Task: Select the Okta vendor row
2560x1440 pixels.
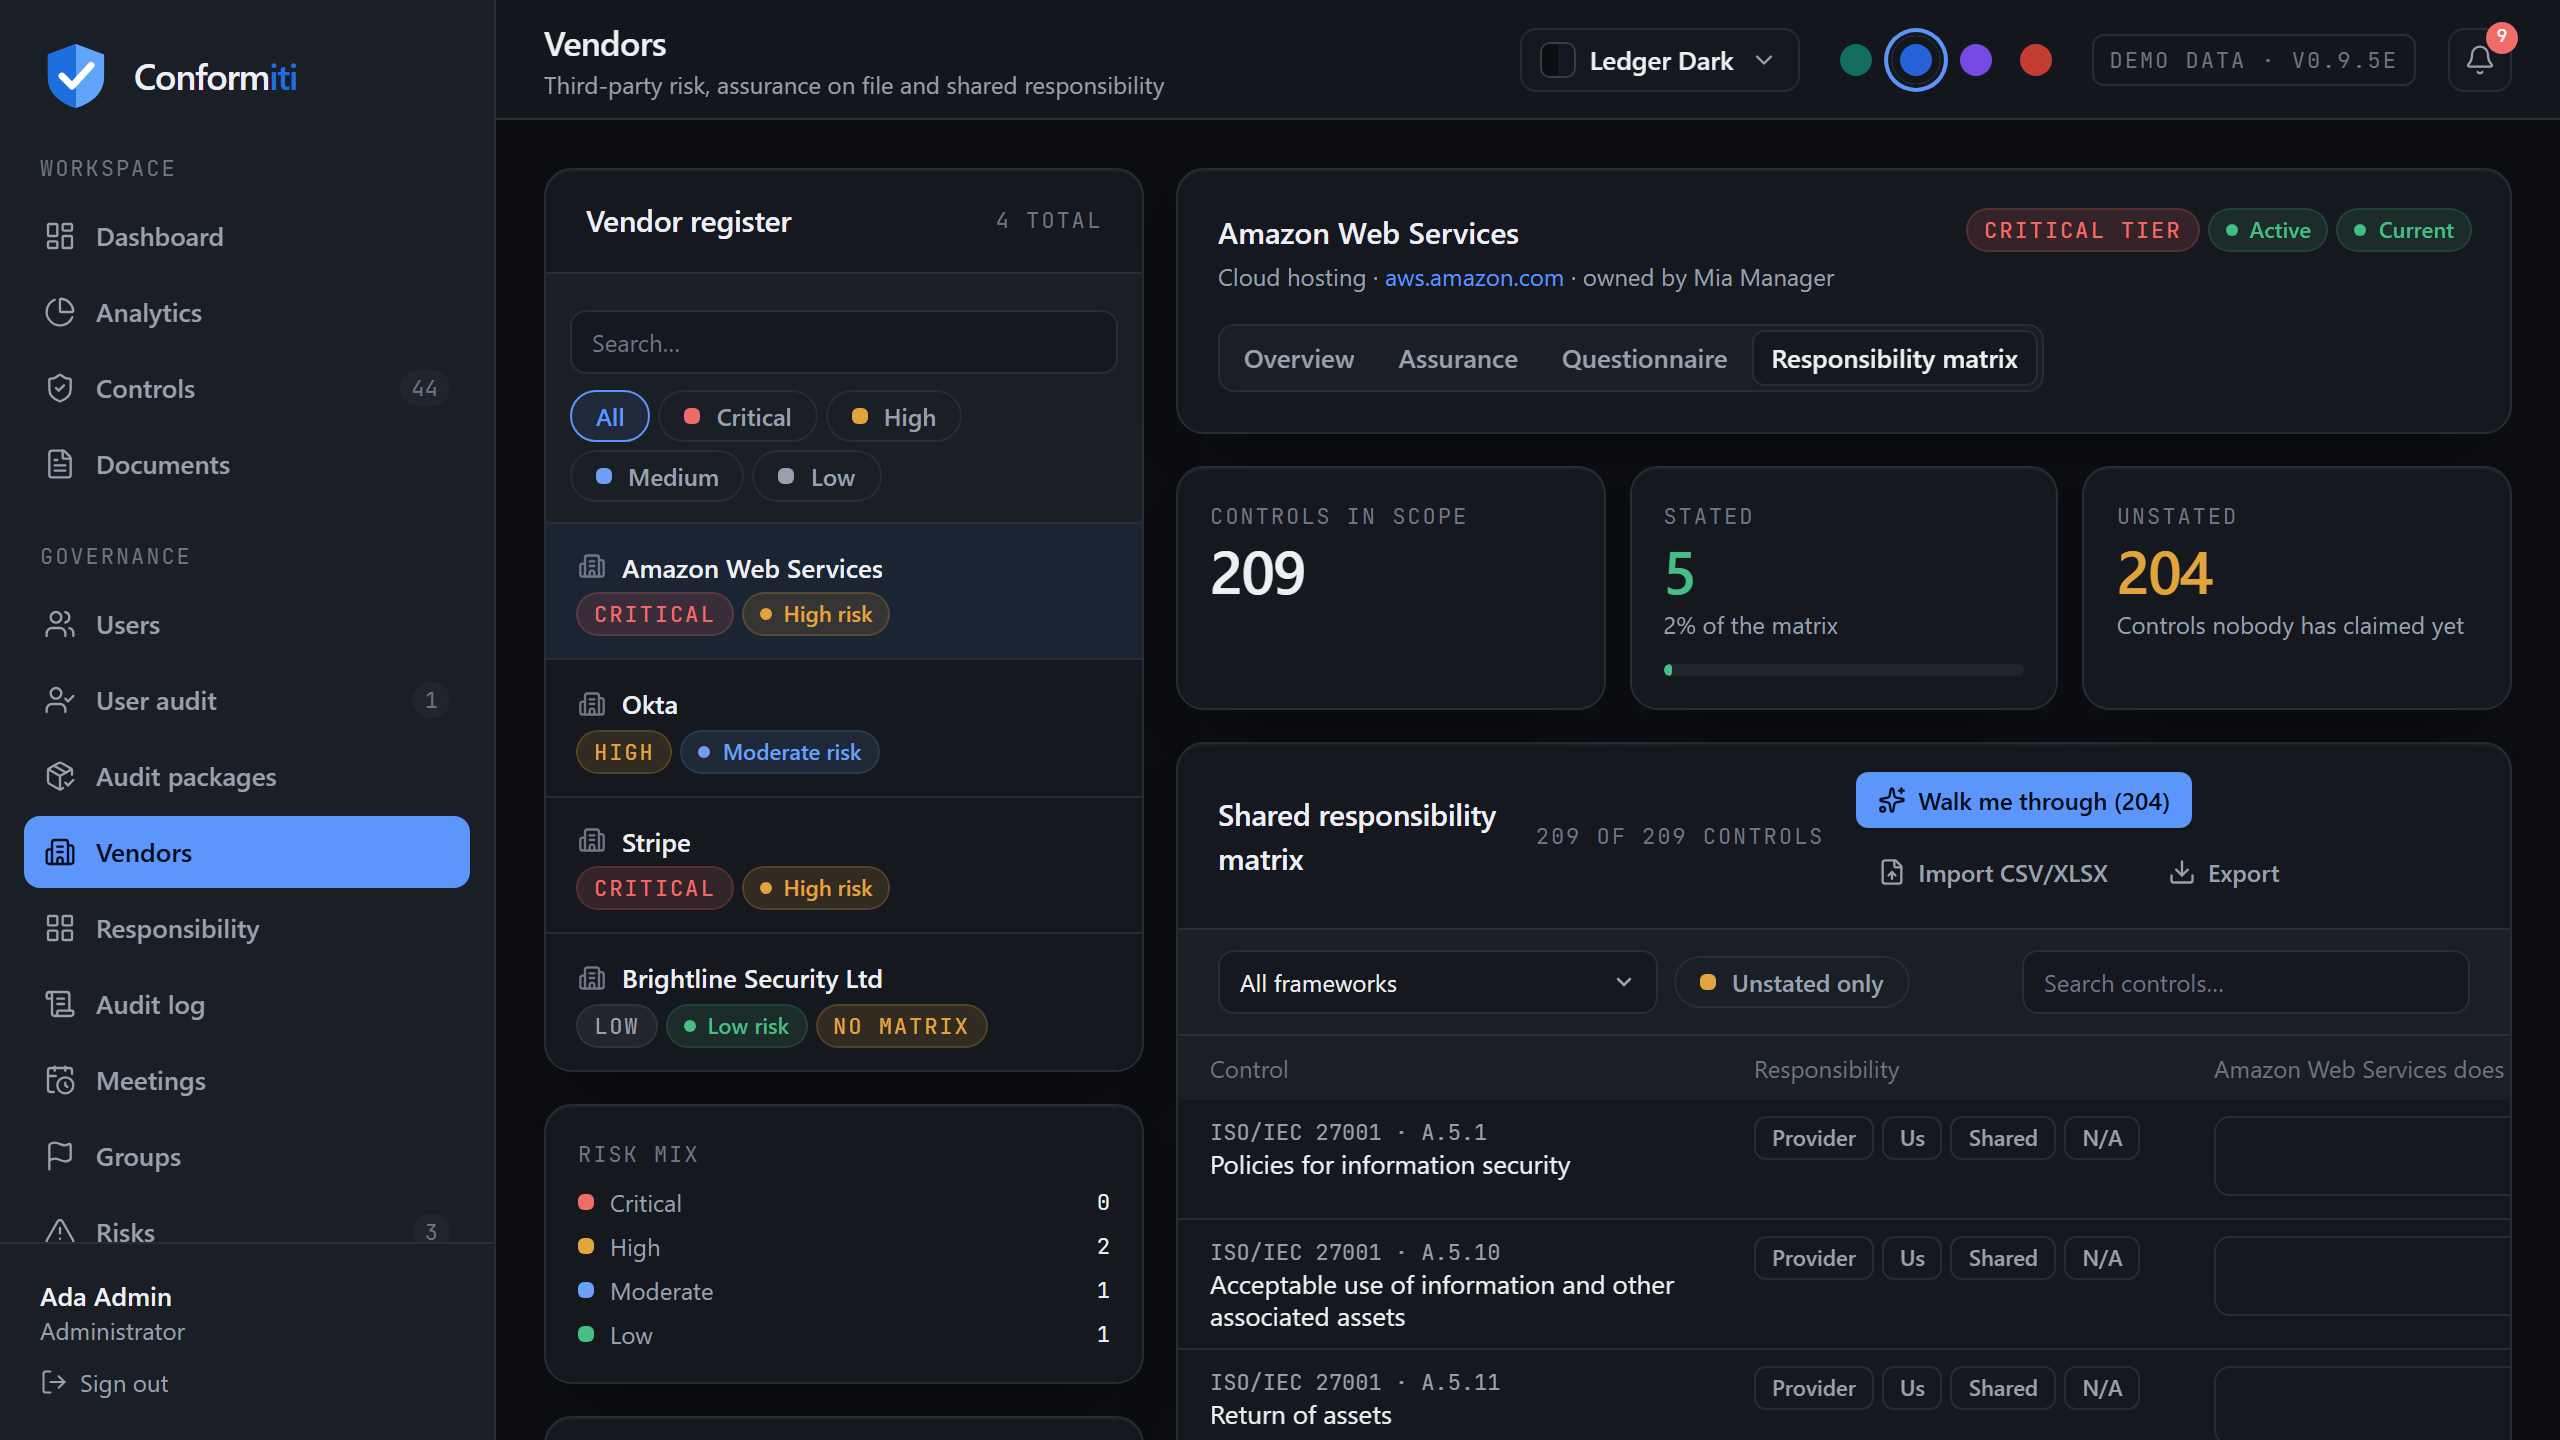Action: (x=844, y=728)
